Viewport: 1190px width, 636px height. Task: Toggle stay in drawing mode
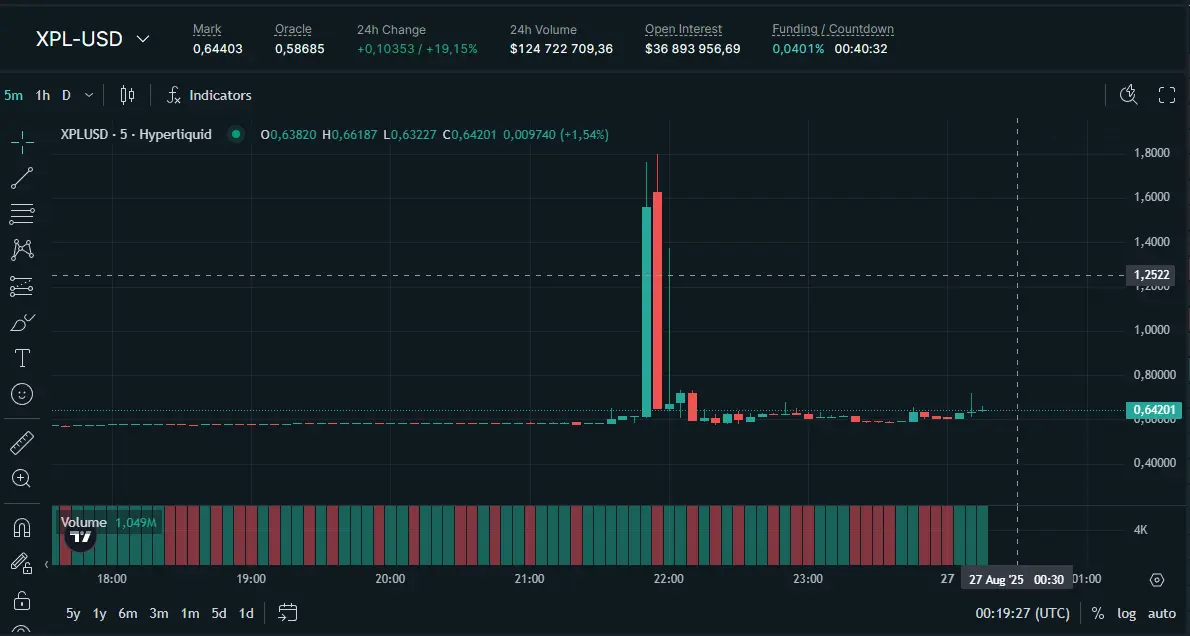click(22, 563)
